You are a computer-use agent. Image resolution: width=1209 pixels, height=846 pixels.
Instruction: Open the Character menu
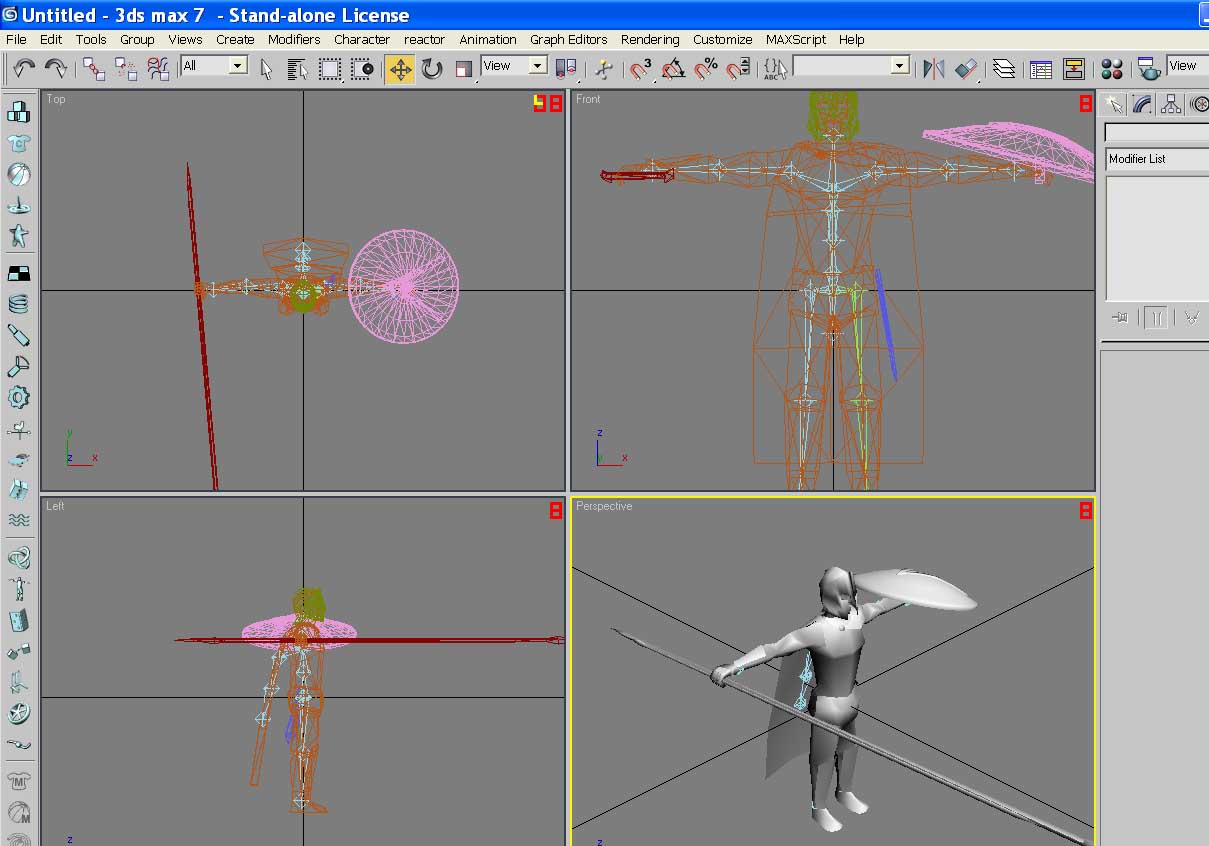[x=362, y=40]
